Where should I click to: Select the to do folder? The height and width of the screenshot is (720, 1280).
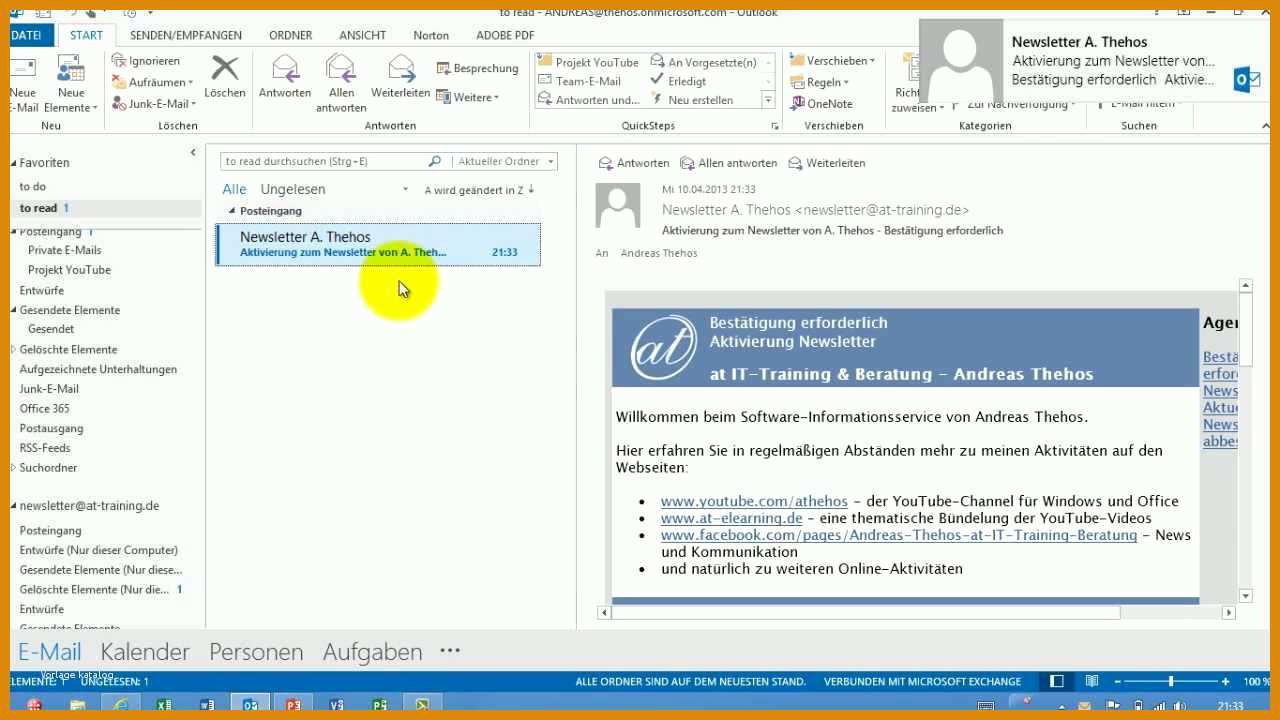coord(33,186)
